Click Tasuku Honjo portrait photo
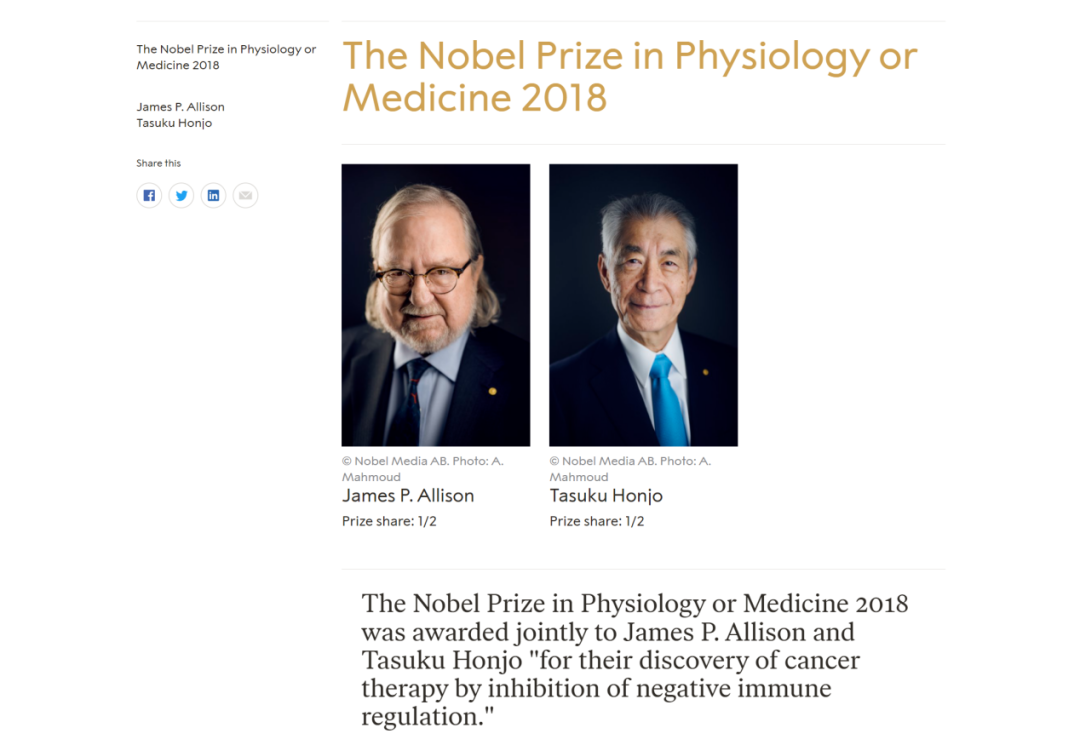Viewport: 1080px width, 745px height. tap(643, 305)
